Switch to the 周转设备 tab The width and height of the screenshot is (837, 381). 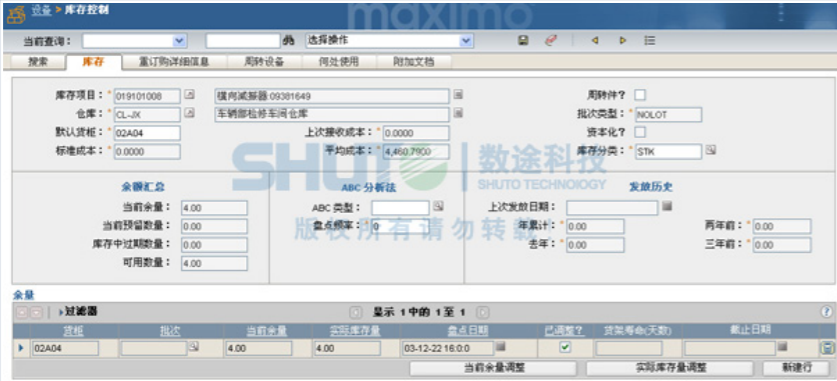(x=264, y=62)
